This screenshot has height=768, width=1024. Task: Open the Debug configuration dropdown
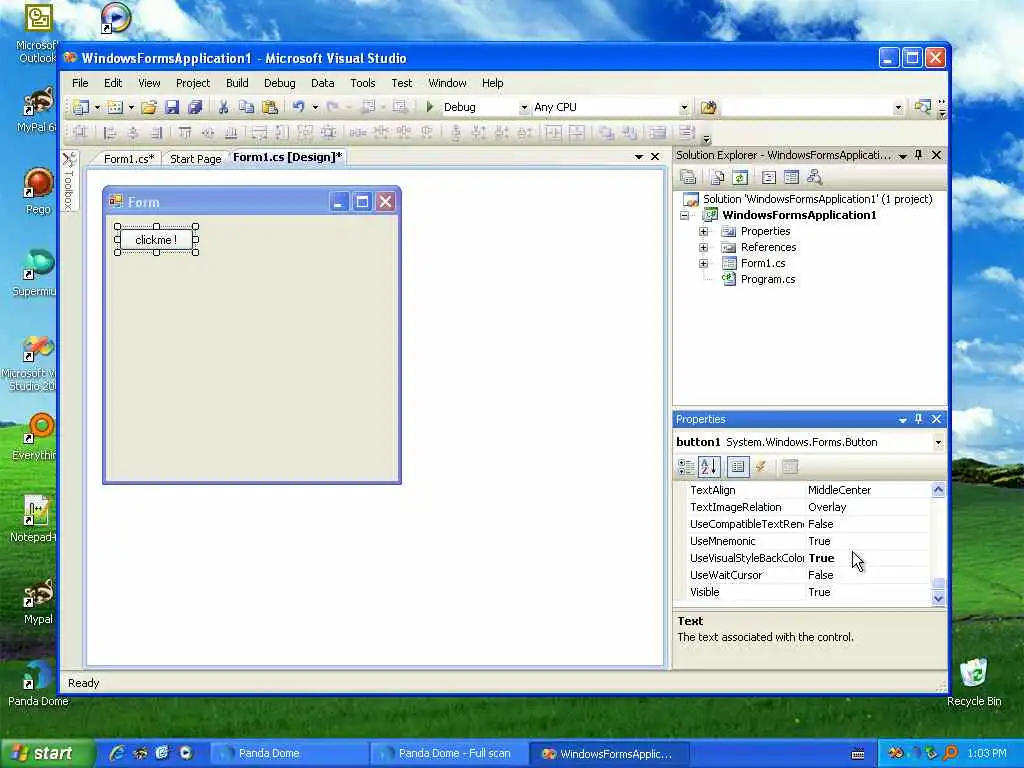coord(523,107)
